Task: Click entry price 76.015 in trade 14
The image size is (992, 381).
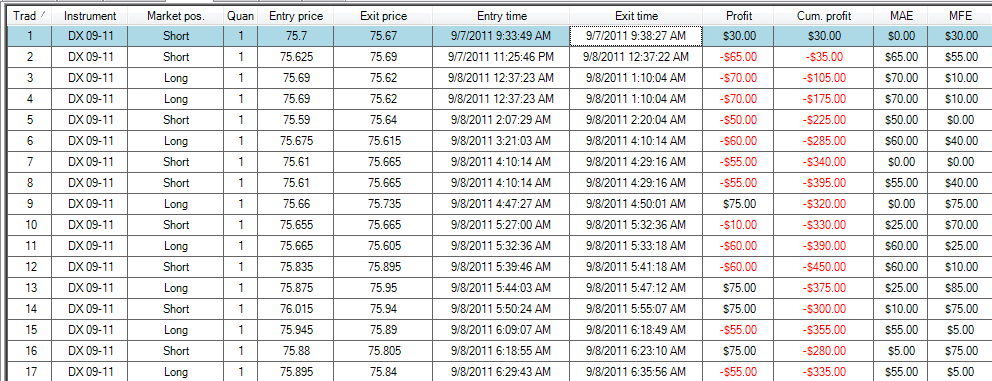Action: [296, 309]
